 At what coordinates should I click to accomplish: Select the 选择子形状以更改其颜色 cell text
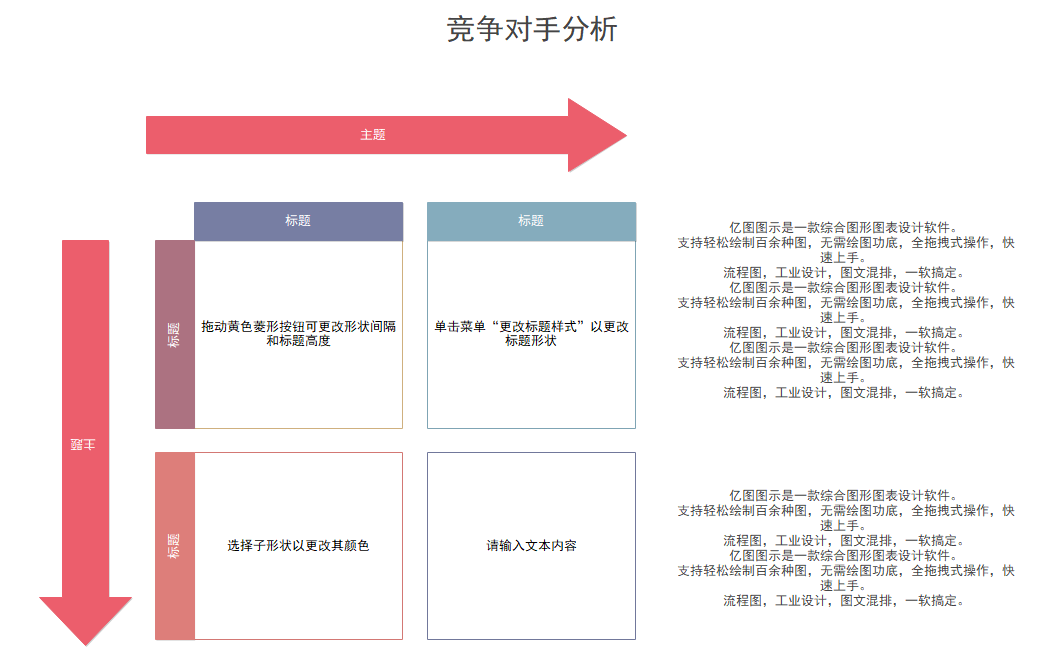[x=298, y=546]
